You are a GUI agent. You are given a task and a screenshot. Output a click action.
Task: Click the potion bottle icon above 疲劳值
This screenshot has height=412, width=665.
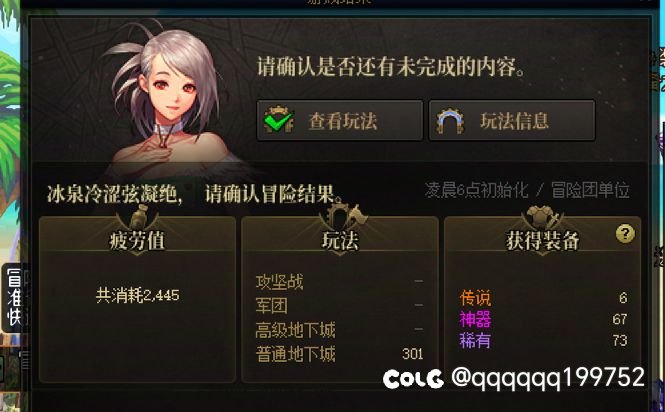pyautogui.click(x=137, y=217)
